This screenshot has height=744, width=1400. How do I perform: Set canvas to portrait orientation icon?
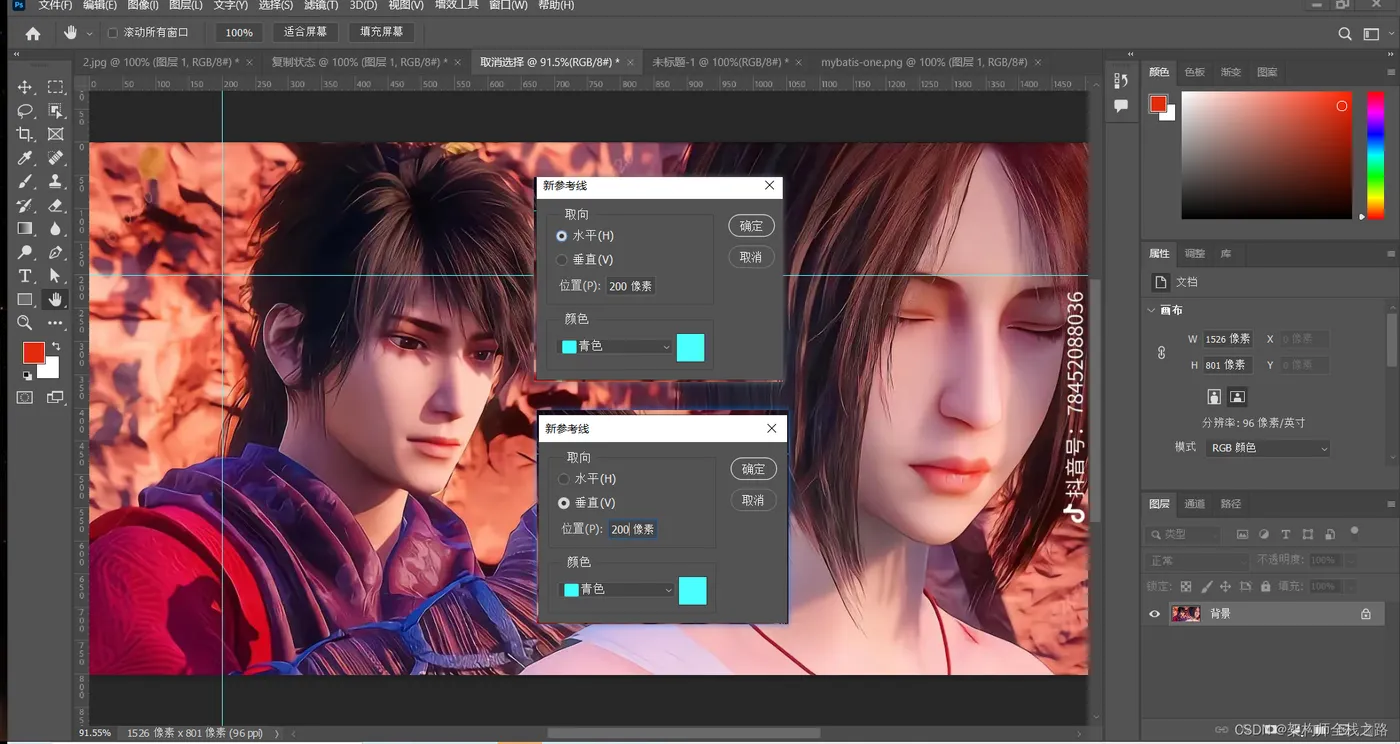pyautogui.click(x=1214, y=397)
